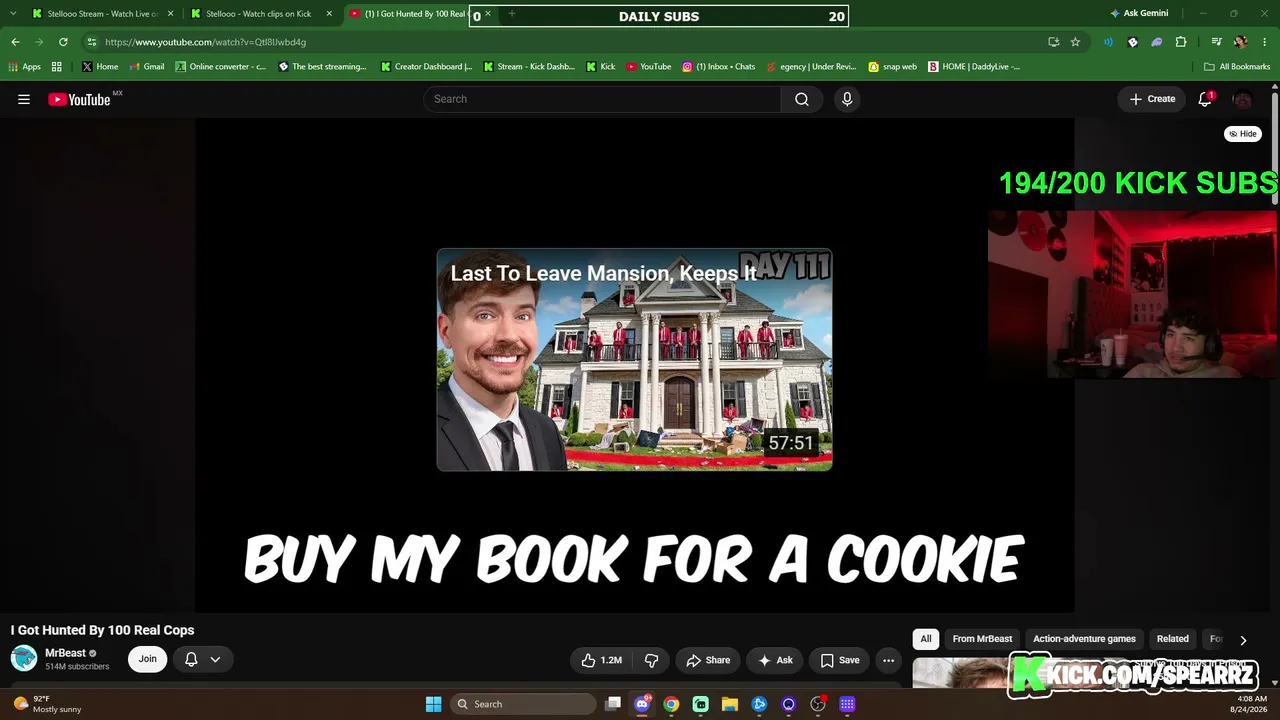
Task: Open the Apps bookmark shortcut
Action: (x=24, y=67)
